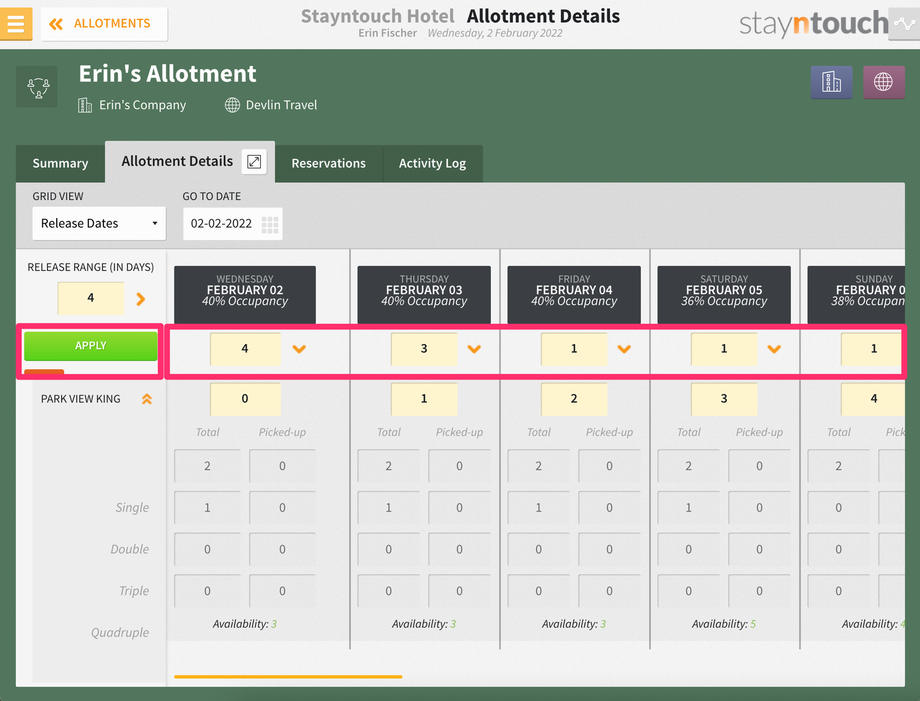The image size is (920, 701).
Task: Edit Friday February 04 release days value
Action: pyautogui.click(x=574, y=348)
